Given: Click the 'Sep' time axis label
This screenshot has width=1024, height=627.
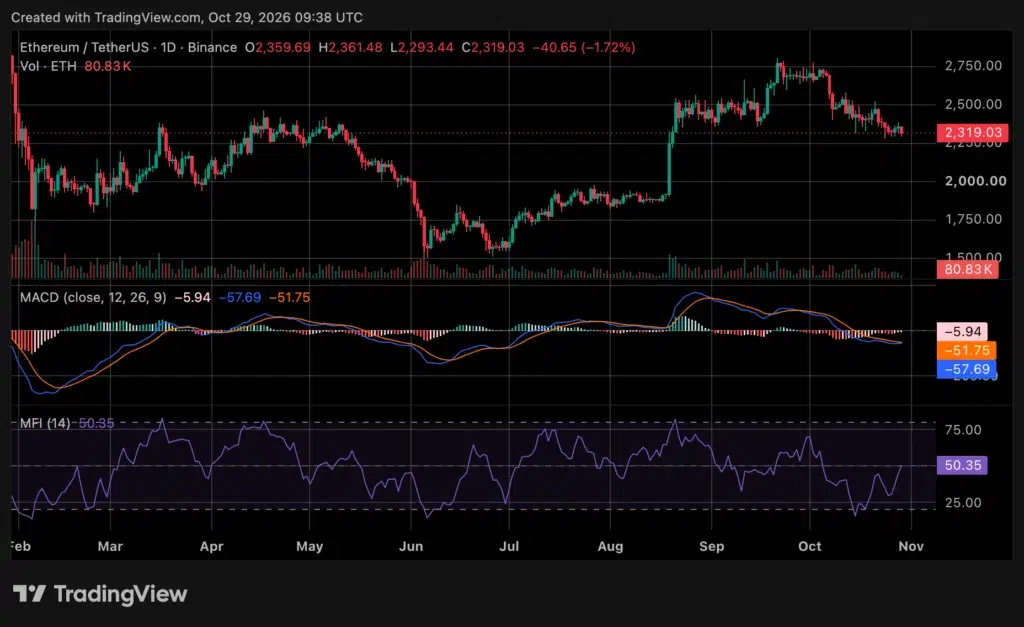Looking at the screenshot, I should 711,546.
